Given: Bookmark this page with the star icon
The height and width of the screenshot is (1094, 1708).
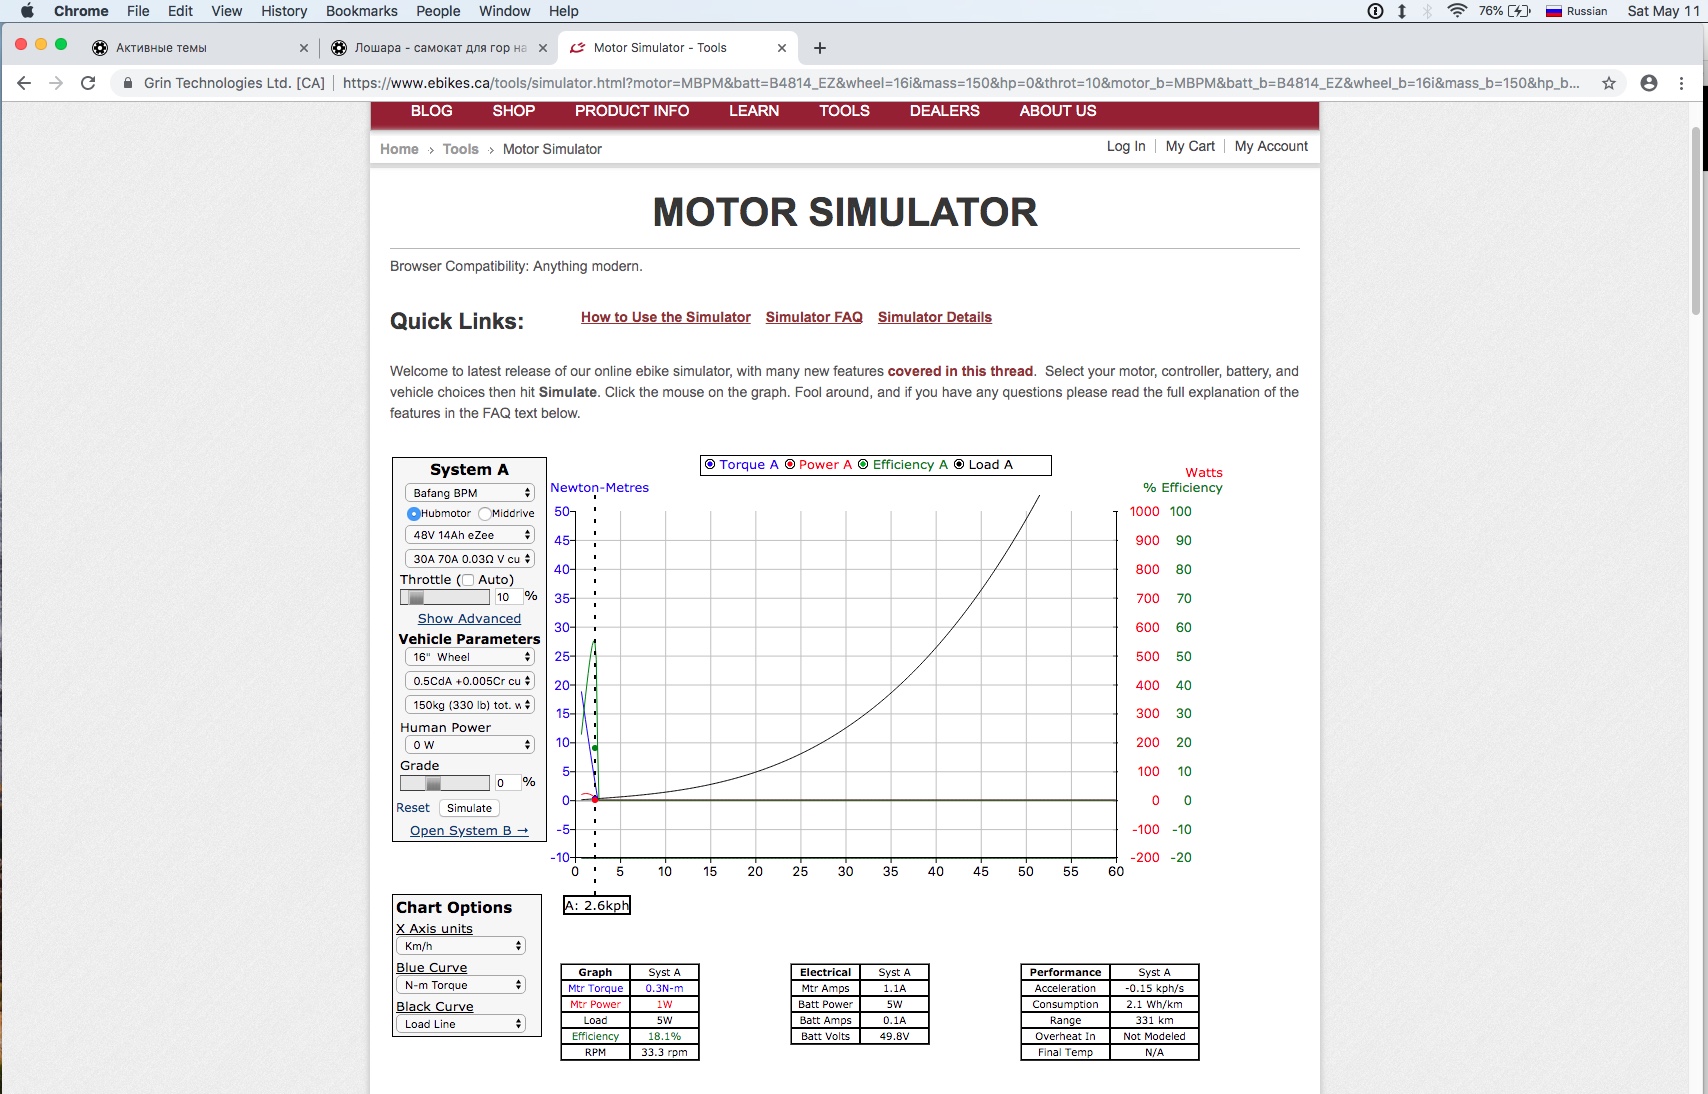Looking at the screenshot, I should (x=1609, y=83).
